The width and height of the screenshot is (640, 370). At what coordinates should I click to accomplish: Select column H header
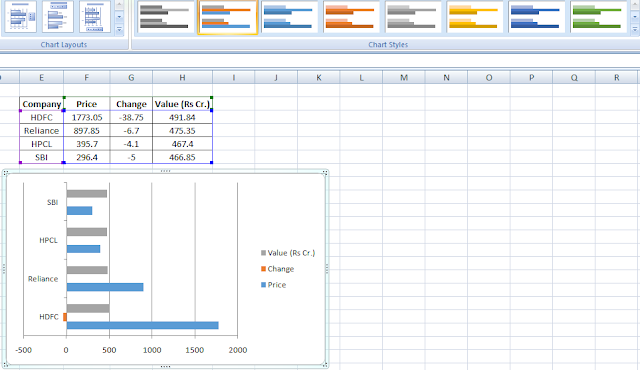pos(182,78)
